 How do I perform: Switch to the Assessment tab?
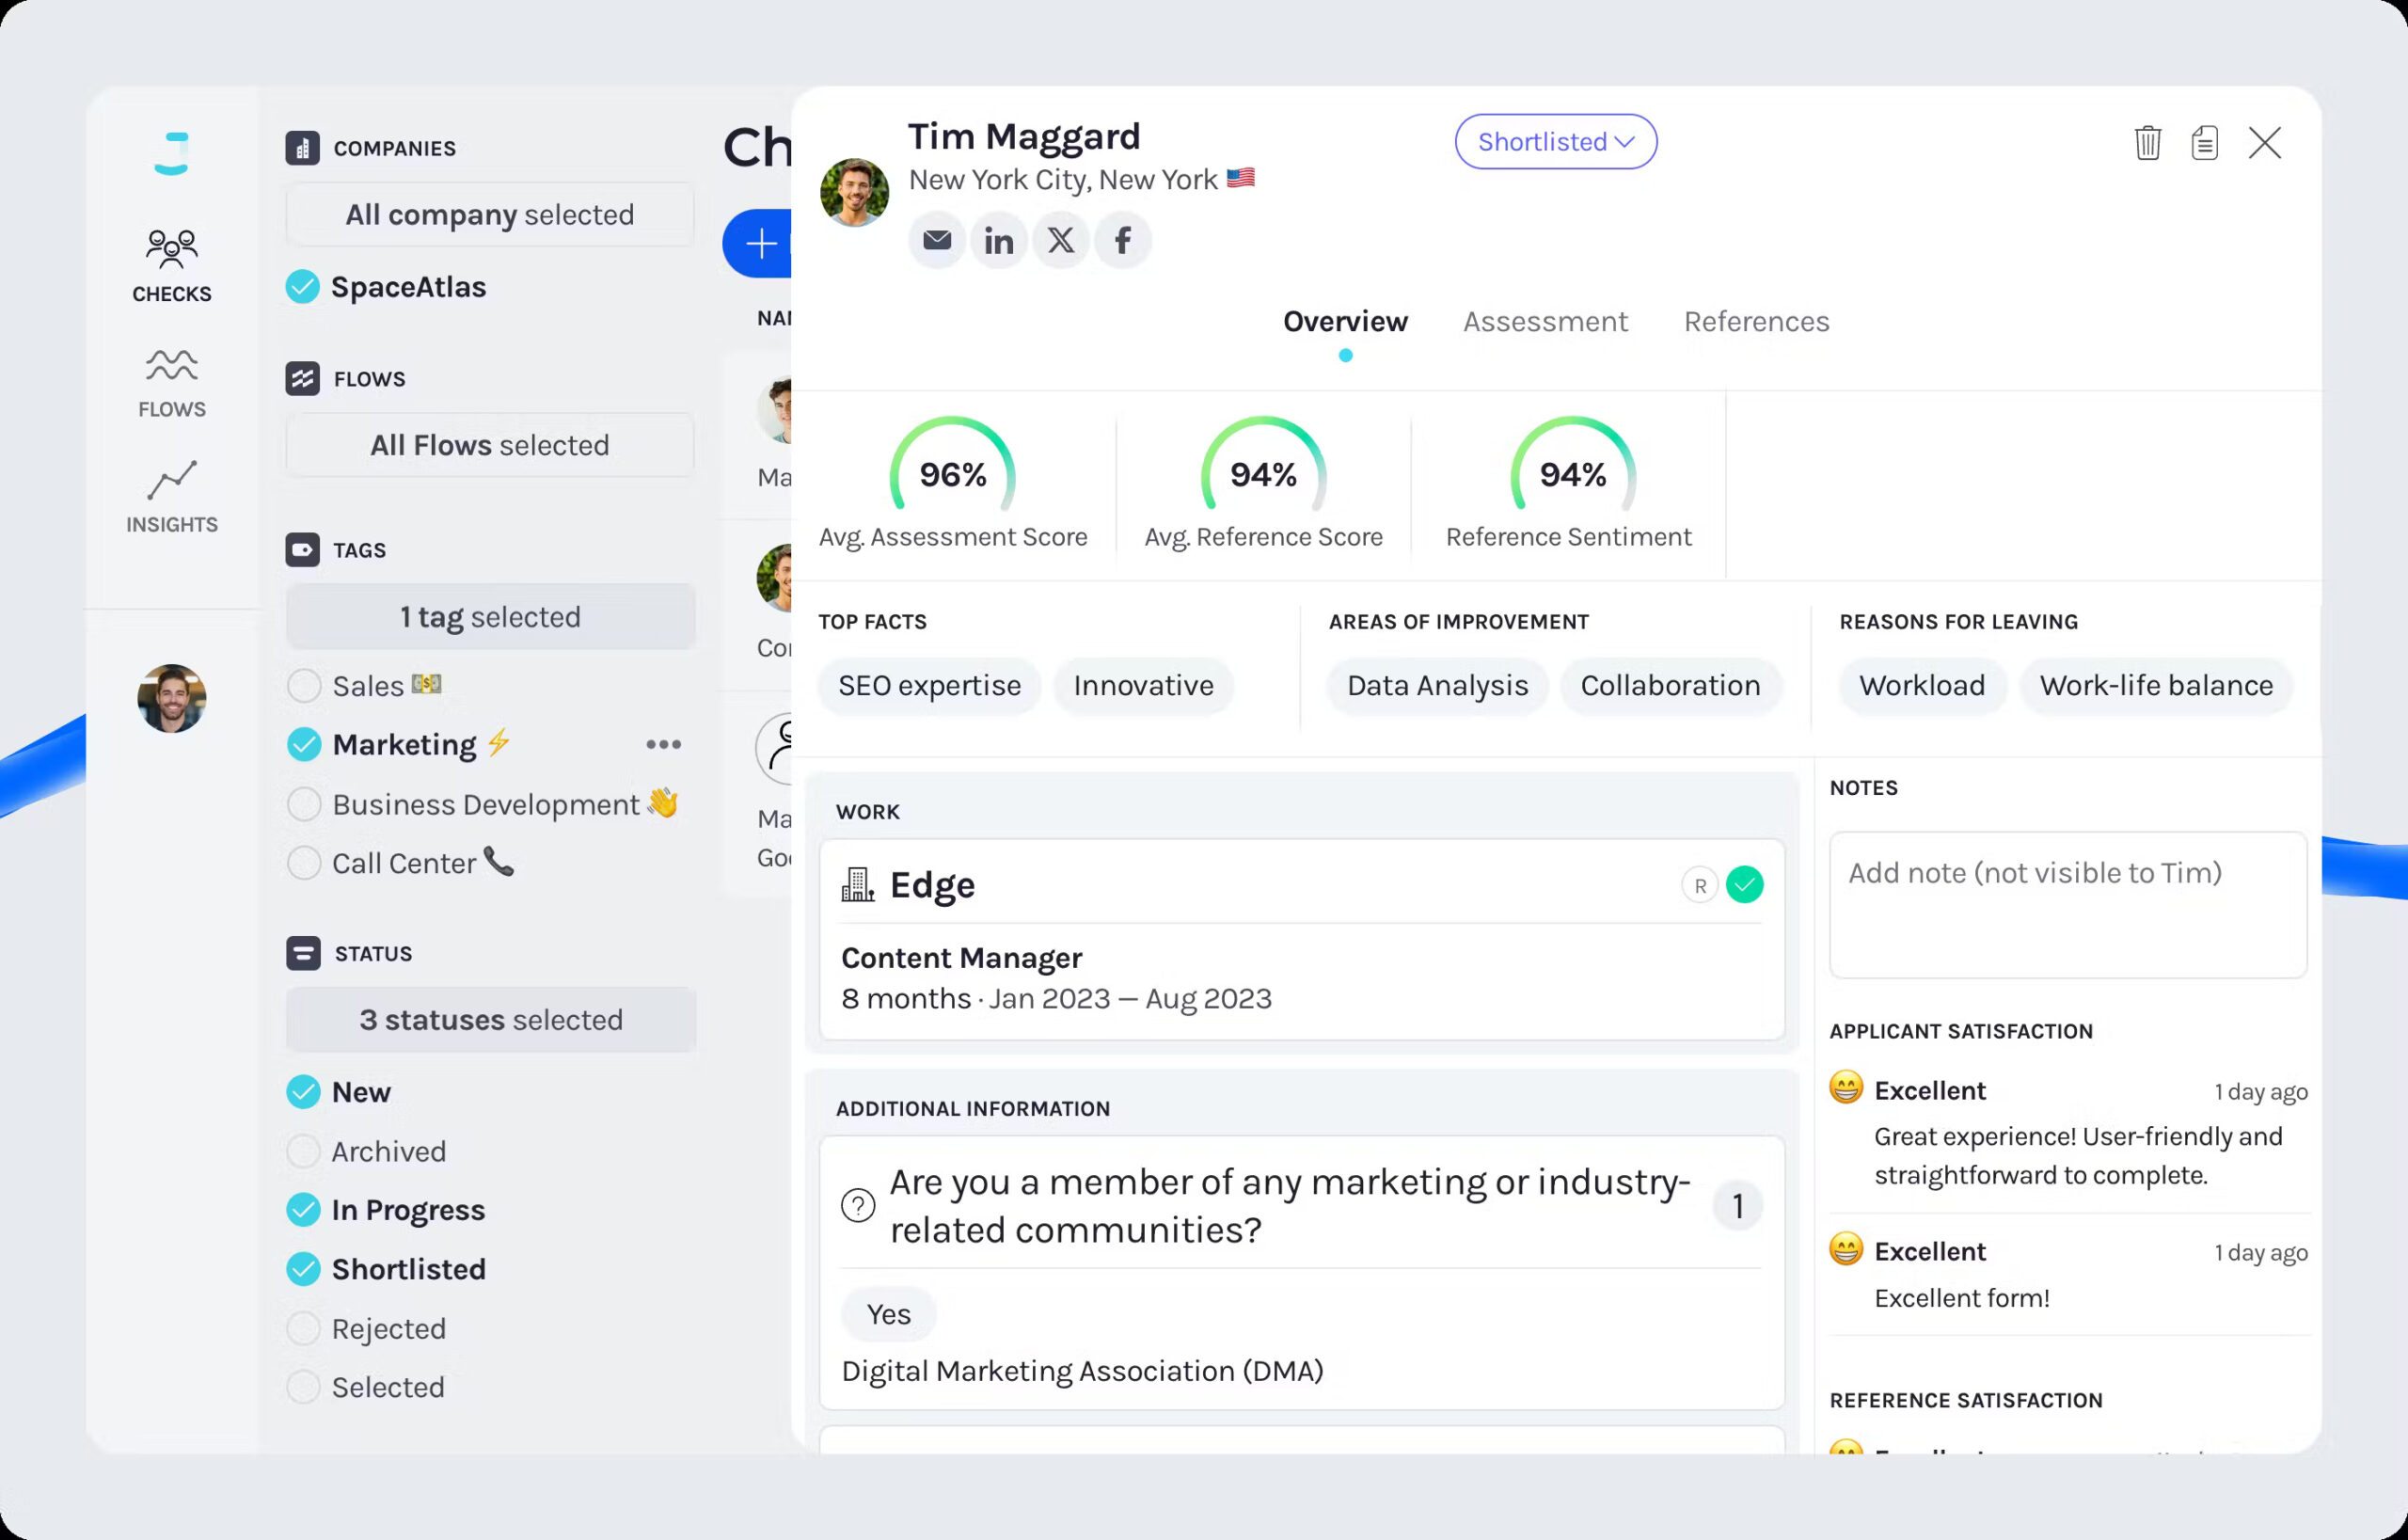point(1545,322)
